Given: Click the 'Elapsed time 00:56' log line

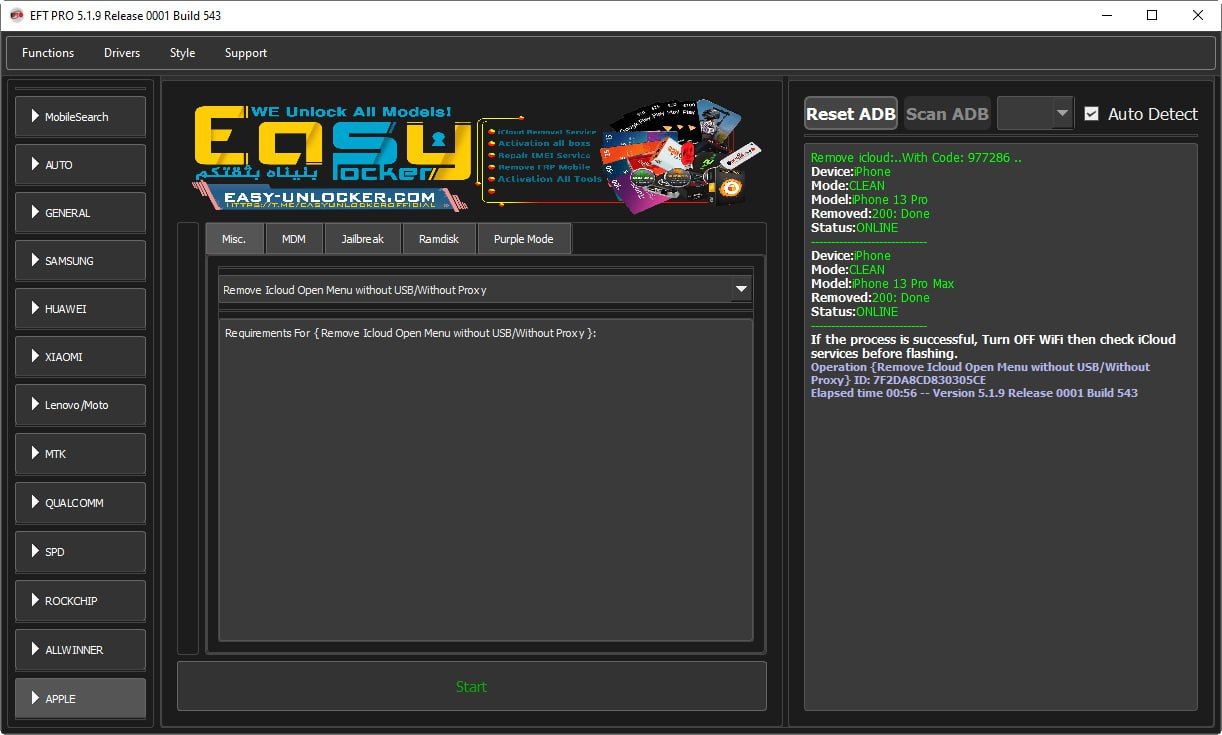Looking at the screenshot, I should pos(974,393).
